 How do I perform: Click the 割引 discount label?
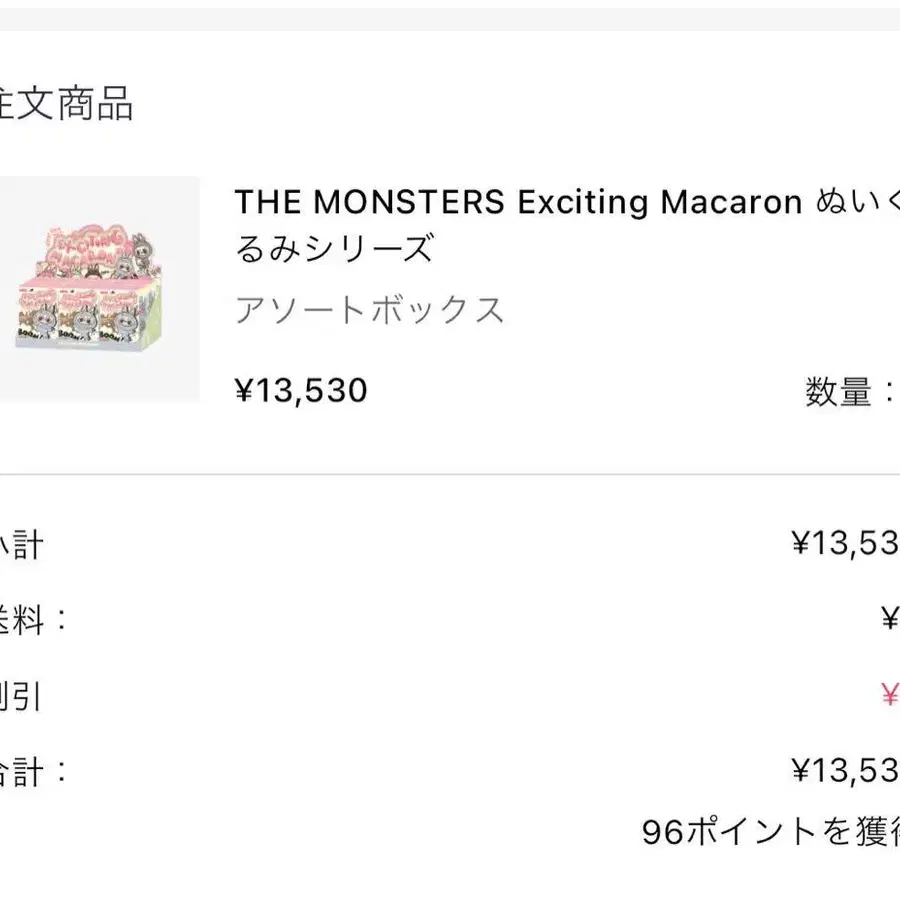coord(21,696)
